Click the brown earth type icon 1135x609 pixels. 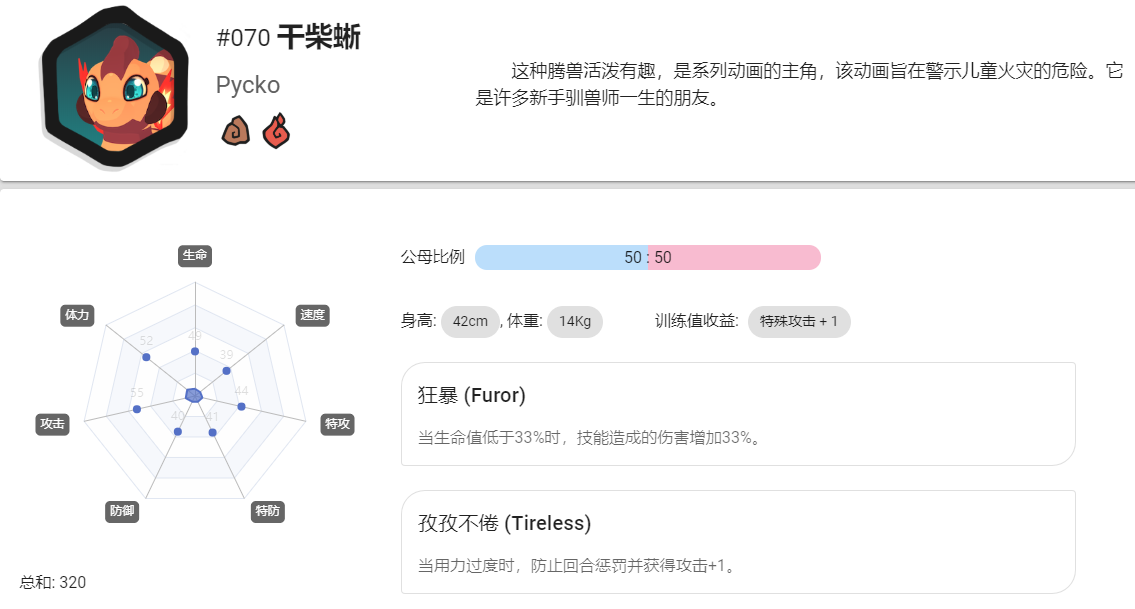[x=236, y=131]
